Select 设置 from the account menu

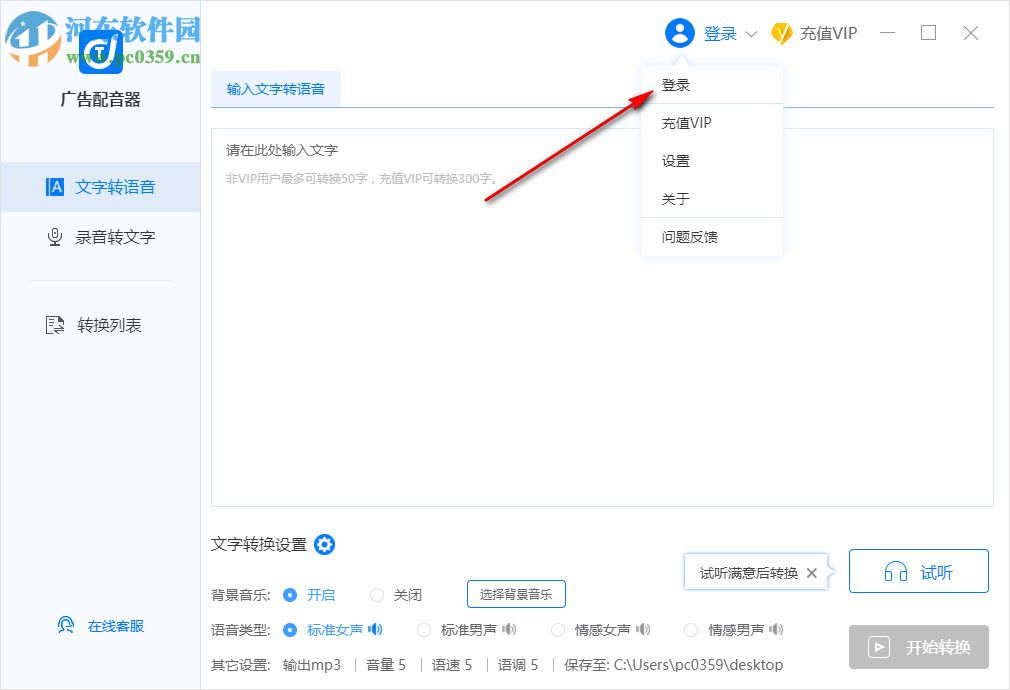(x=676, y=160)
